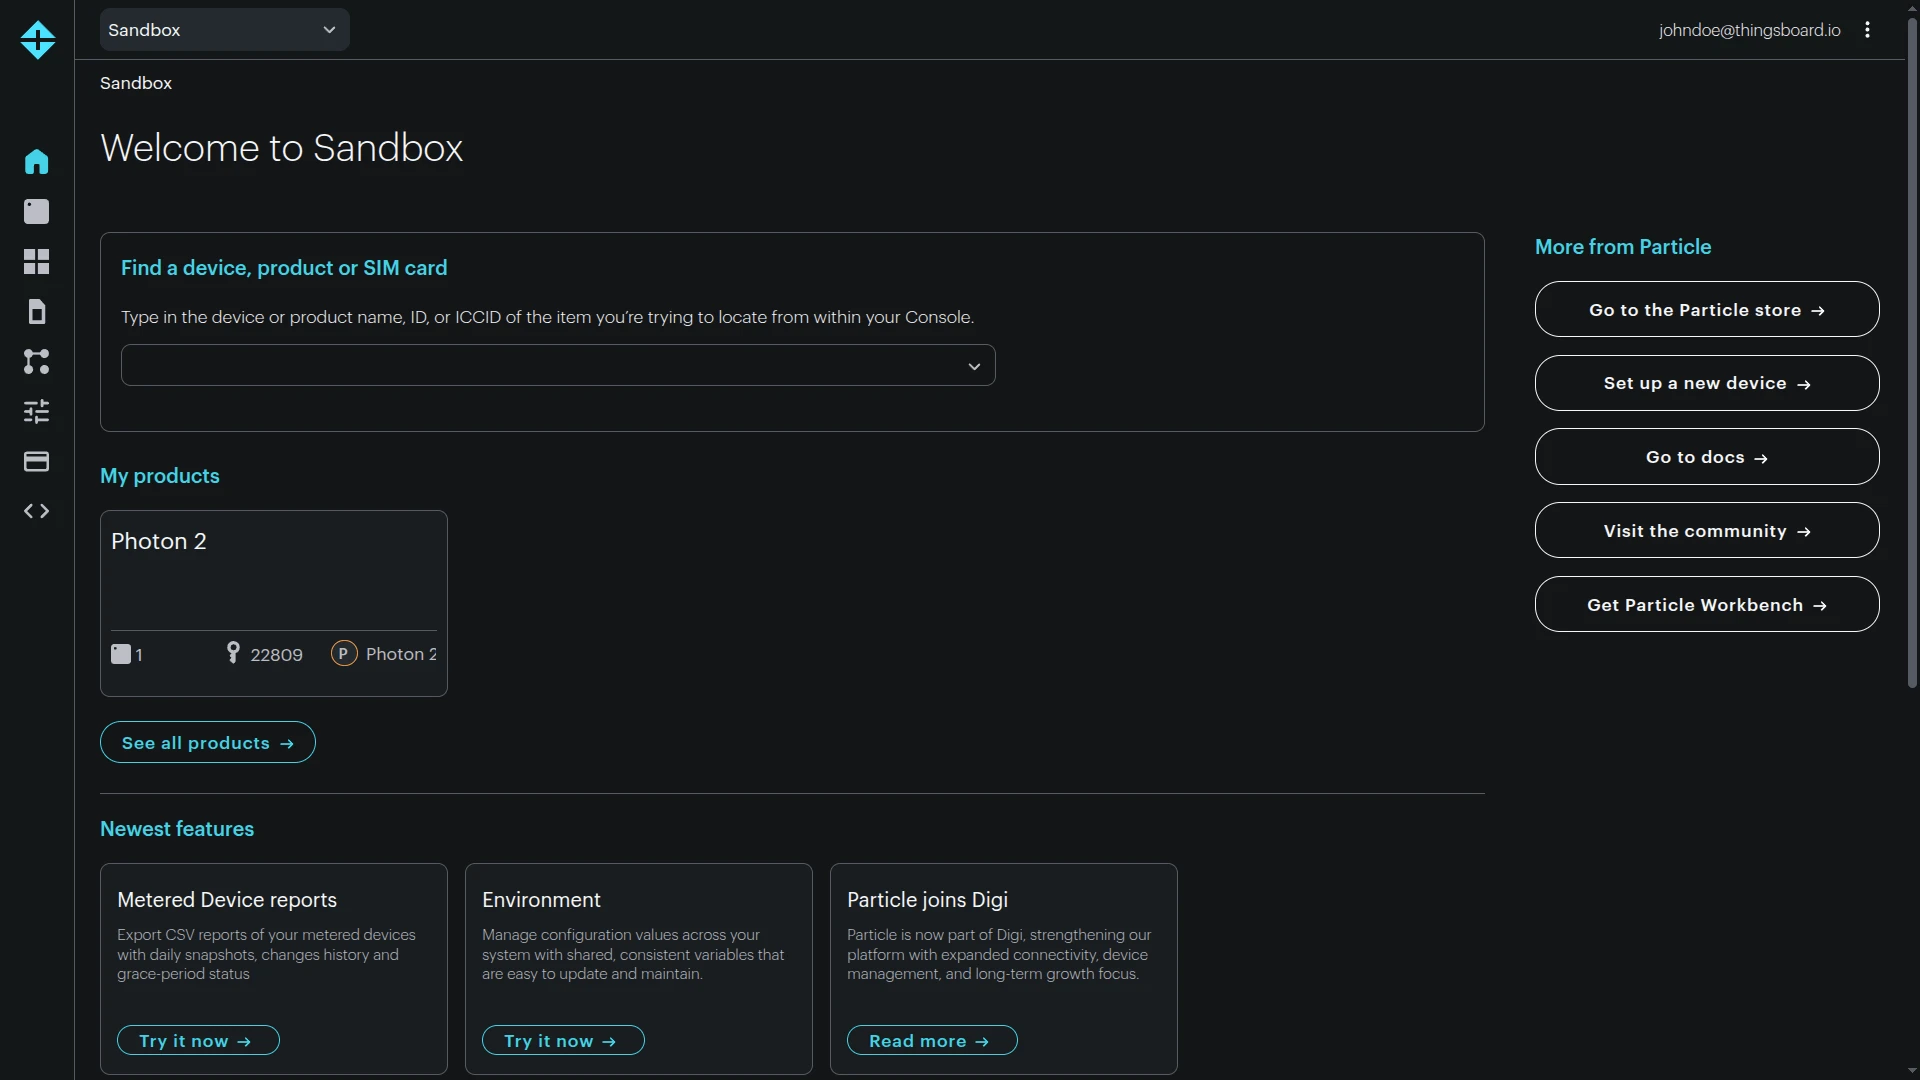Click the device count icon on Photon 2 card
The image size is (1920, 1080).
121,654
